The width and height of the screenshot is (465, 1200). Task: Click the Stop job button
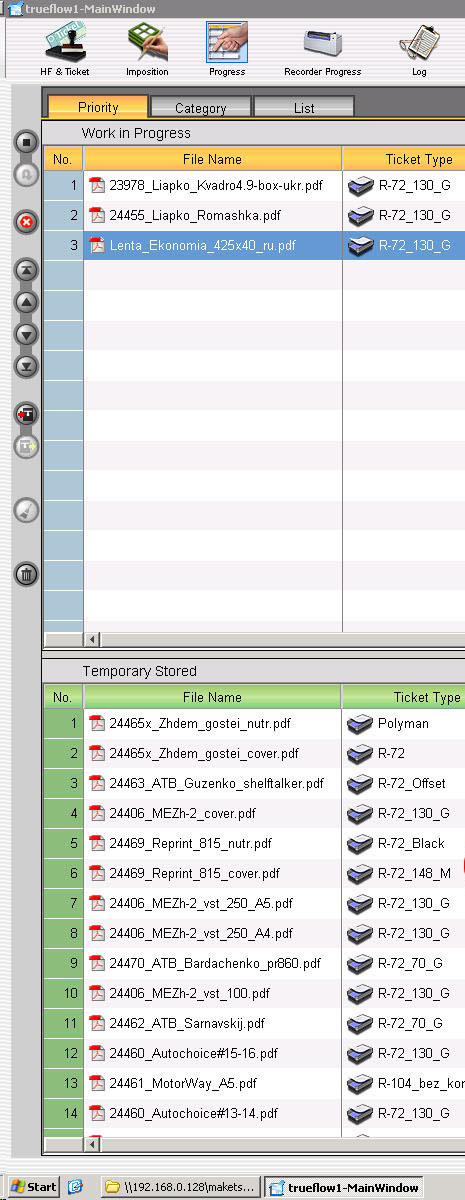point(27,142)
